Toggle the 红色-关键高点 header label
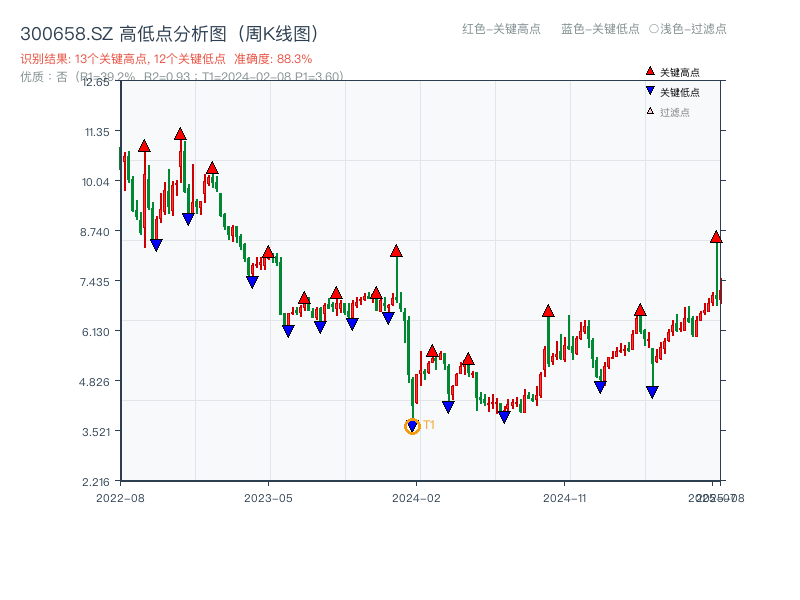This screenshot has height=600, width=800. 500,29
